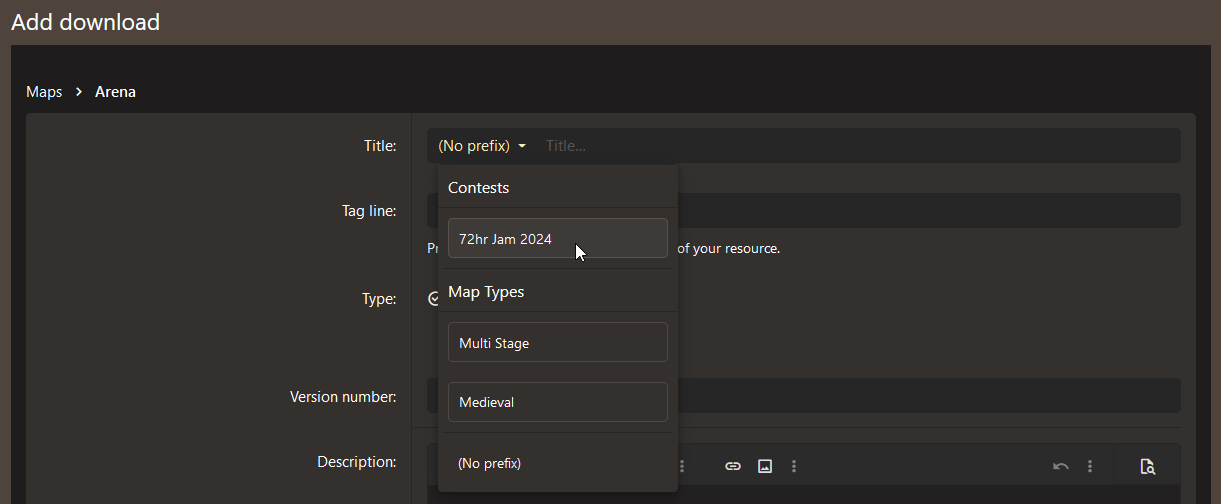Screen dimensions: 1221x504
Task: Go to the Maps breadcrumb
Action: click(44, 92)
